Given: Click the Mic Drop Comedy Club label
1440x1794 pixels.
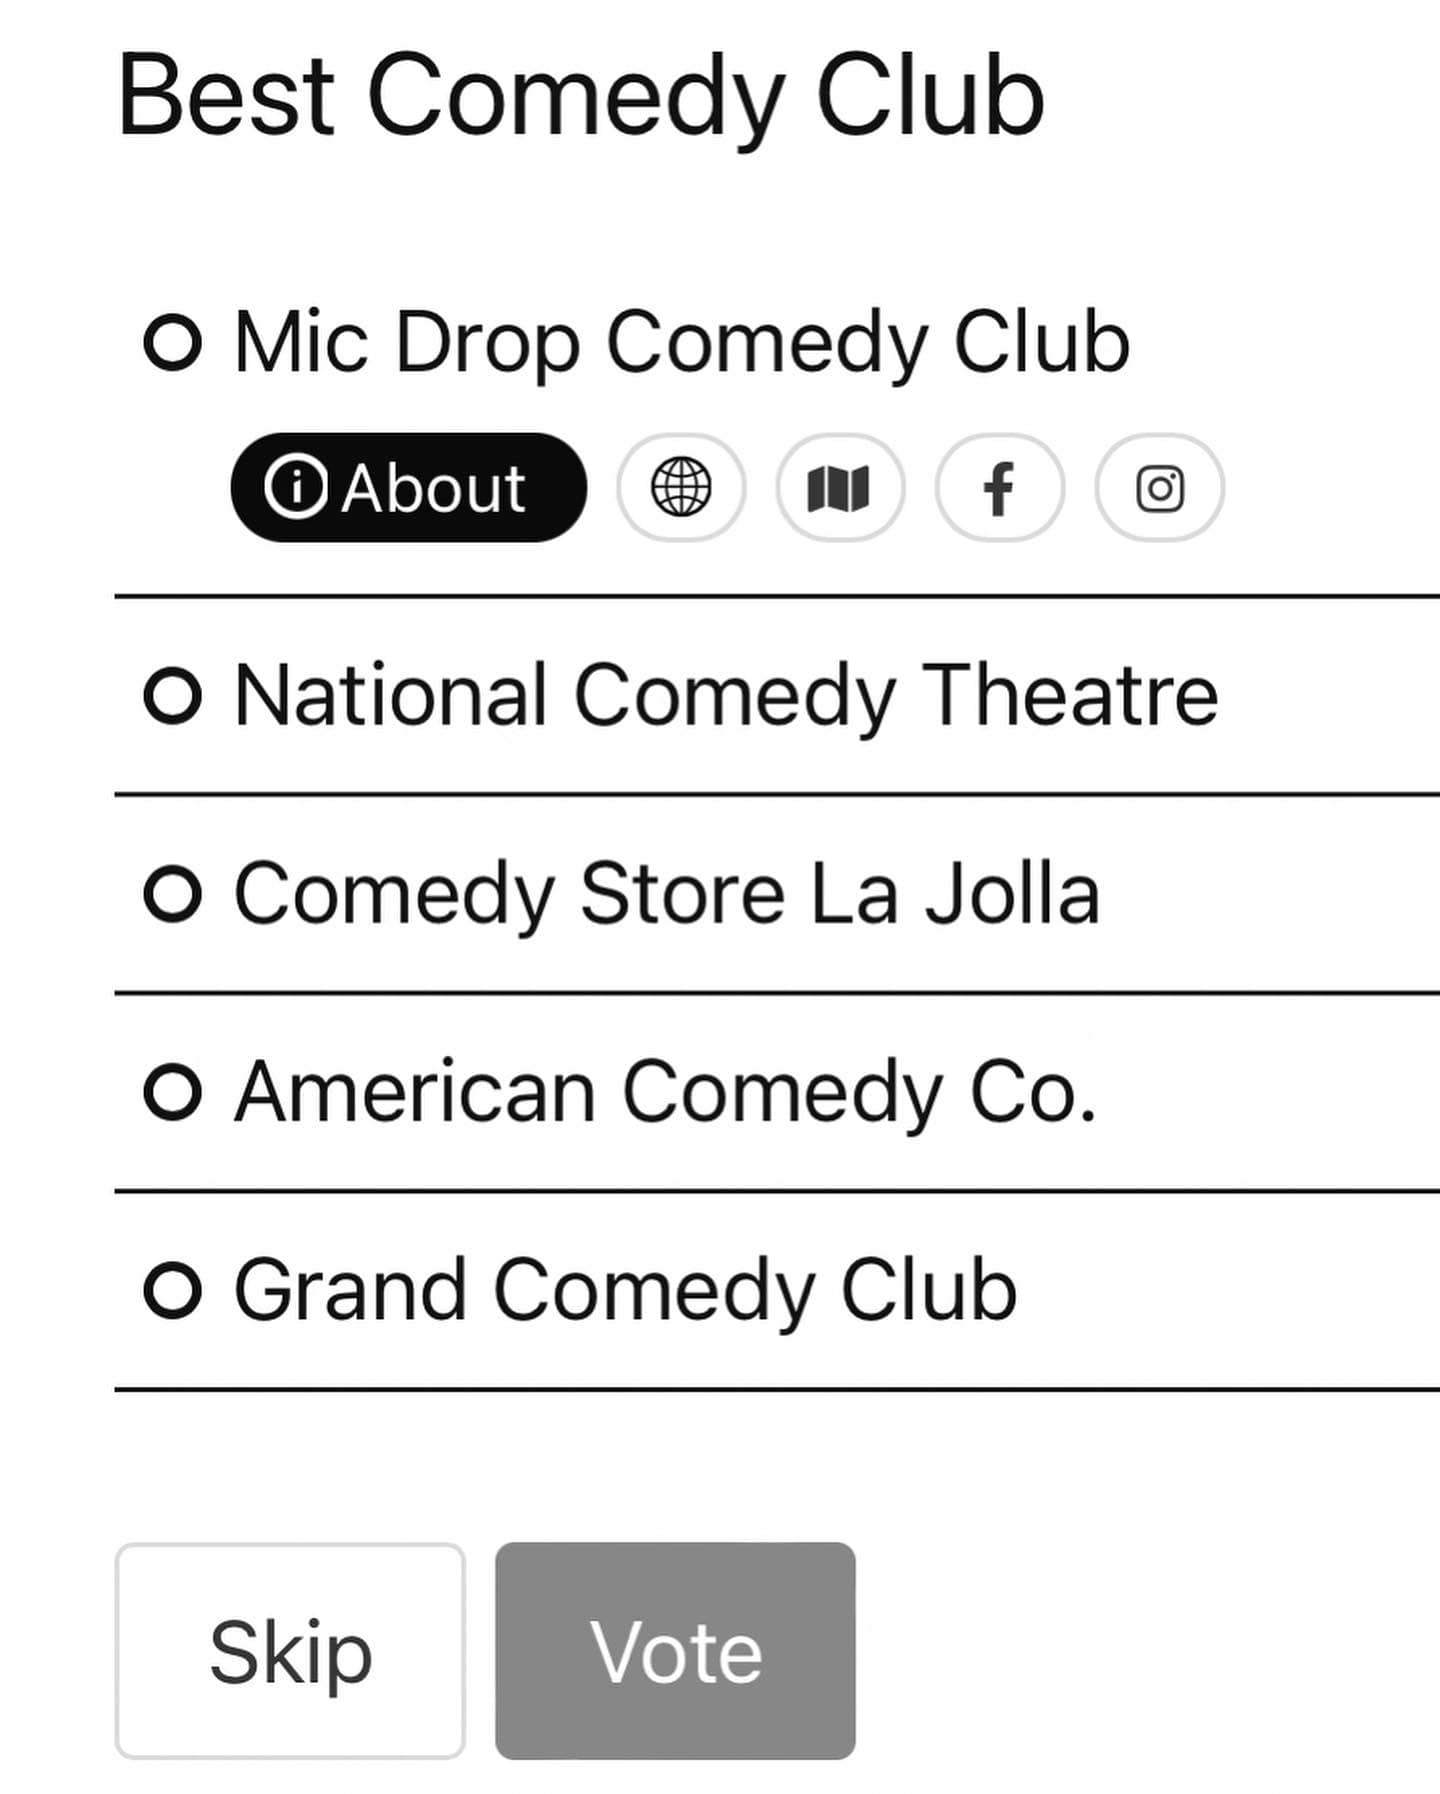Looking at the screenshot, I should (x=682, y=343).
